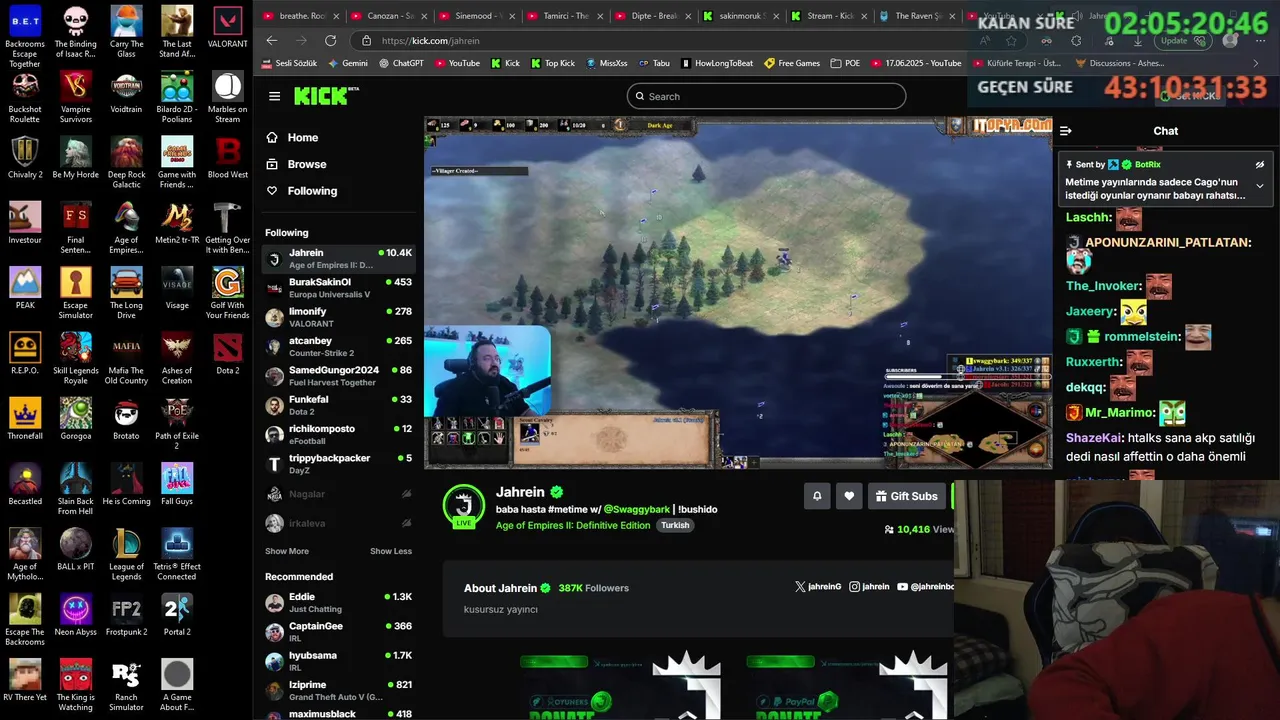Screen dimensions: 1280x720
Task: Expand pinned message with chevron
Action: [x=1260, y=186]
